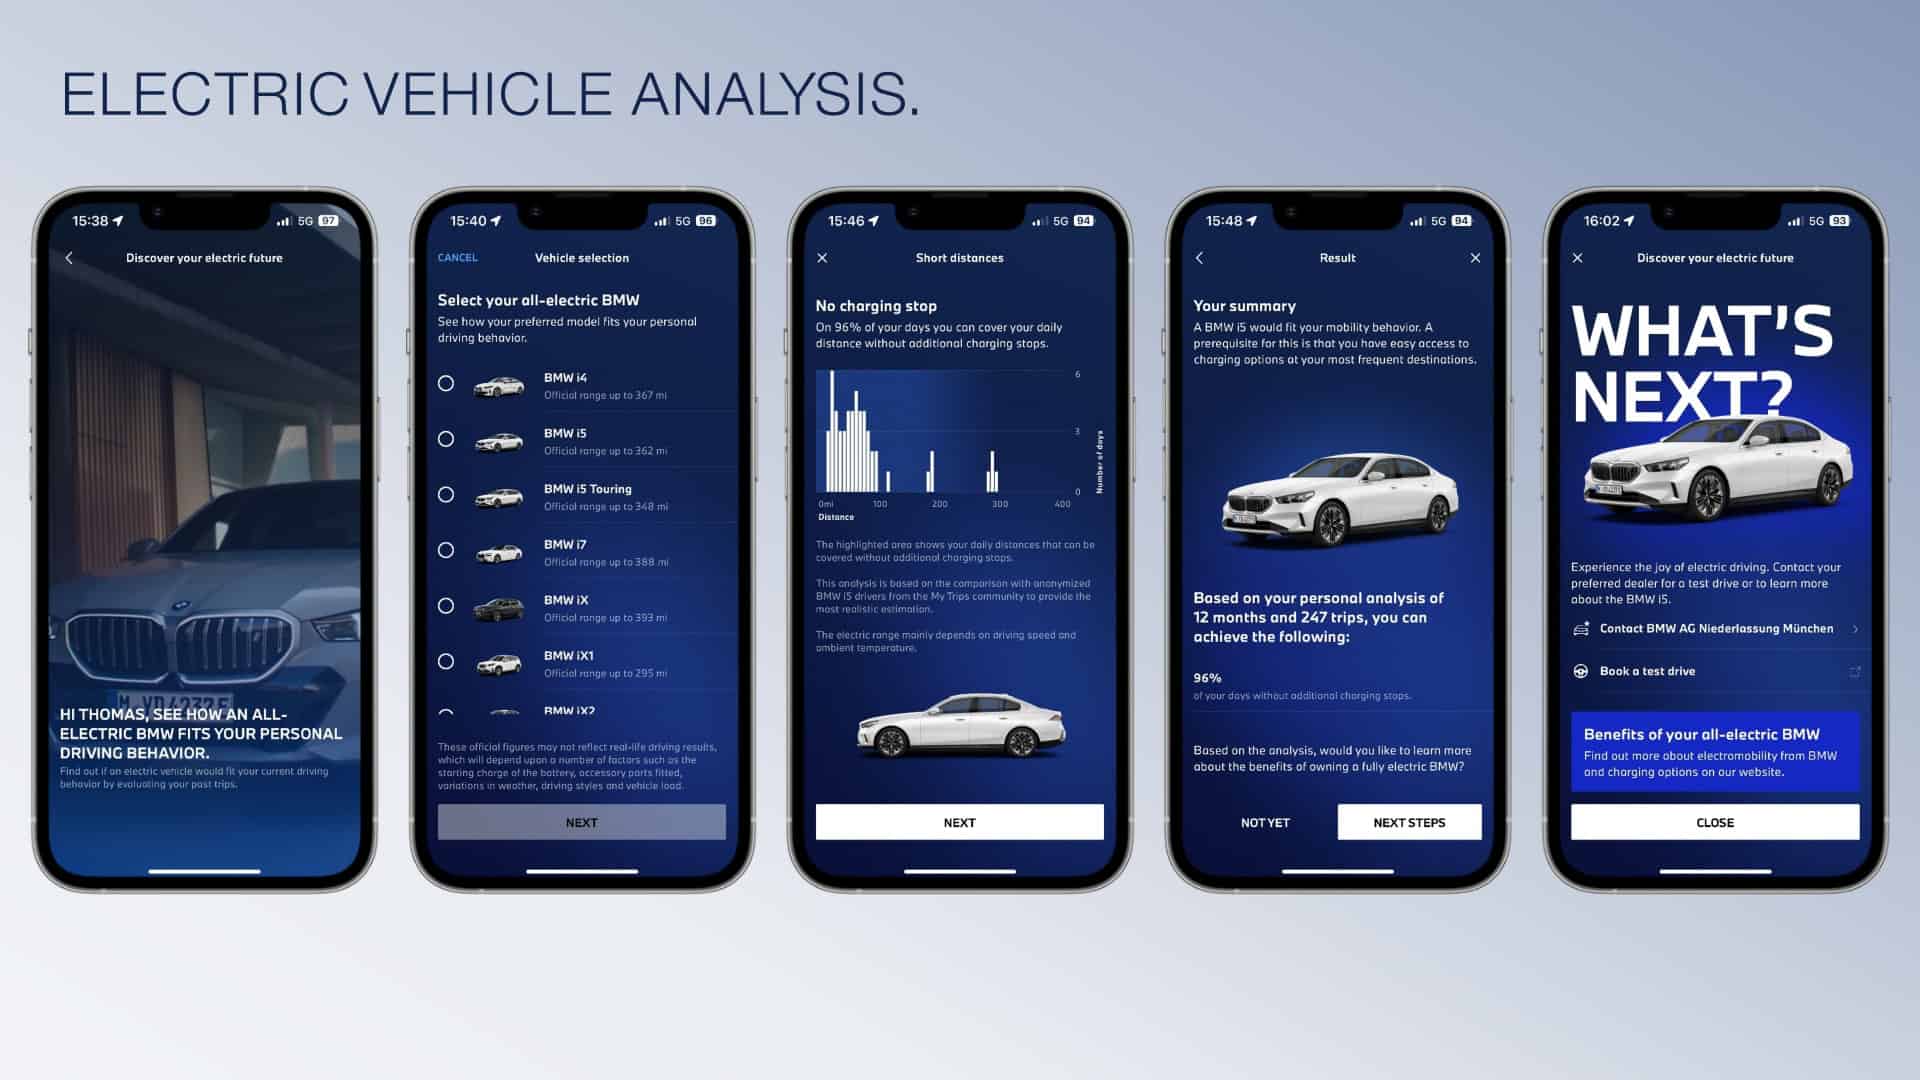Tap cancel button on vehicle selection
The height and width of the screenshot is (1080, 1920).
(458, 257)
